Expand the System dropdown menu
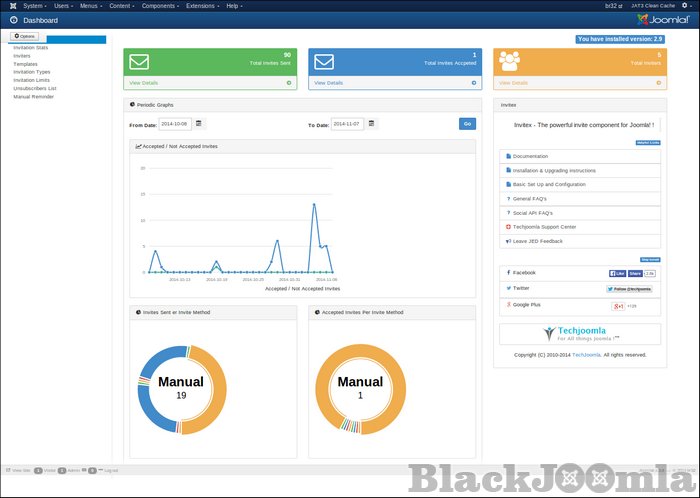Screen dimensions: 700x498 (35, 6)
